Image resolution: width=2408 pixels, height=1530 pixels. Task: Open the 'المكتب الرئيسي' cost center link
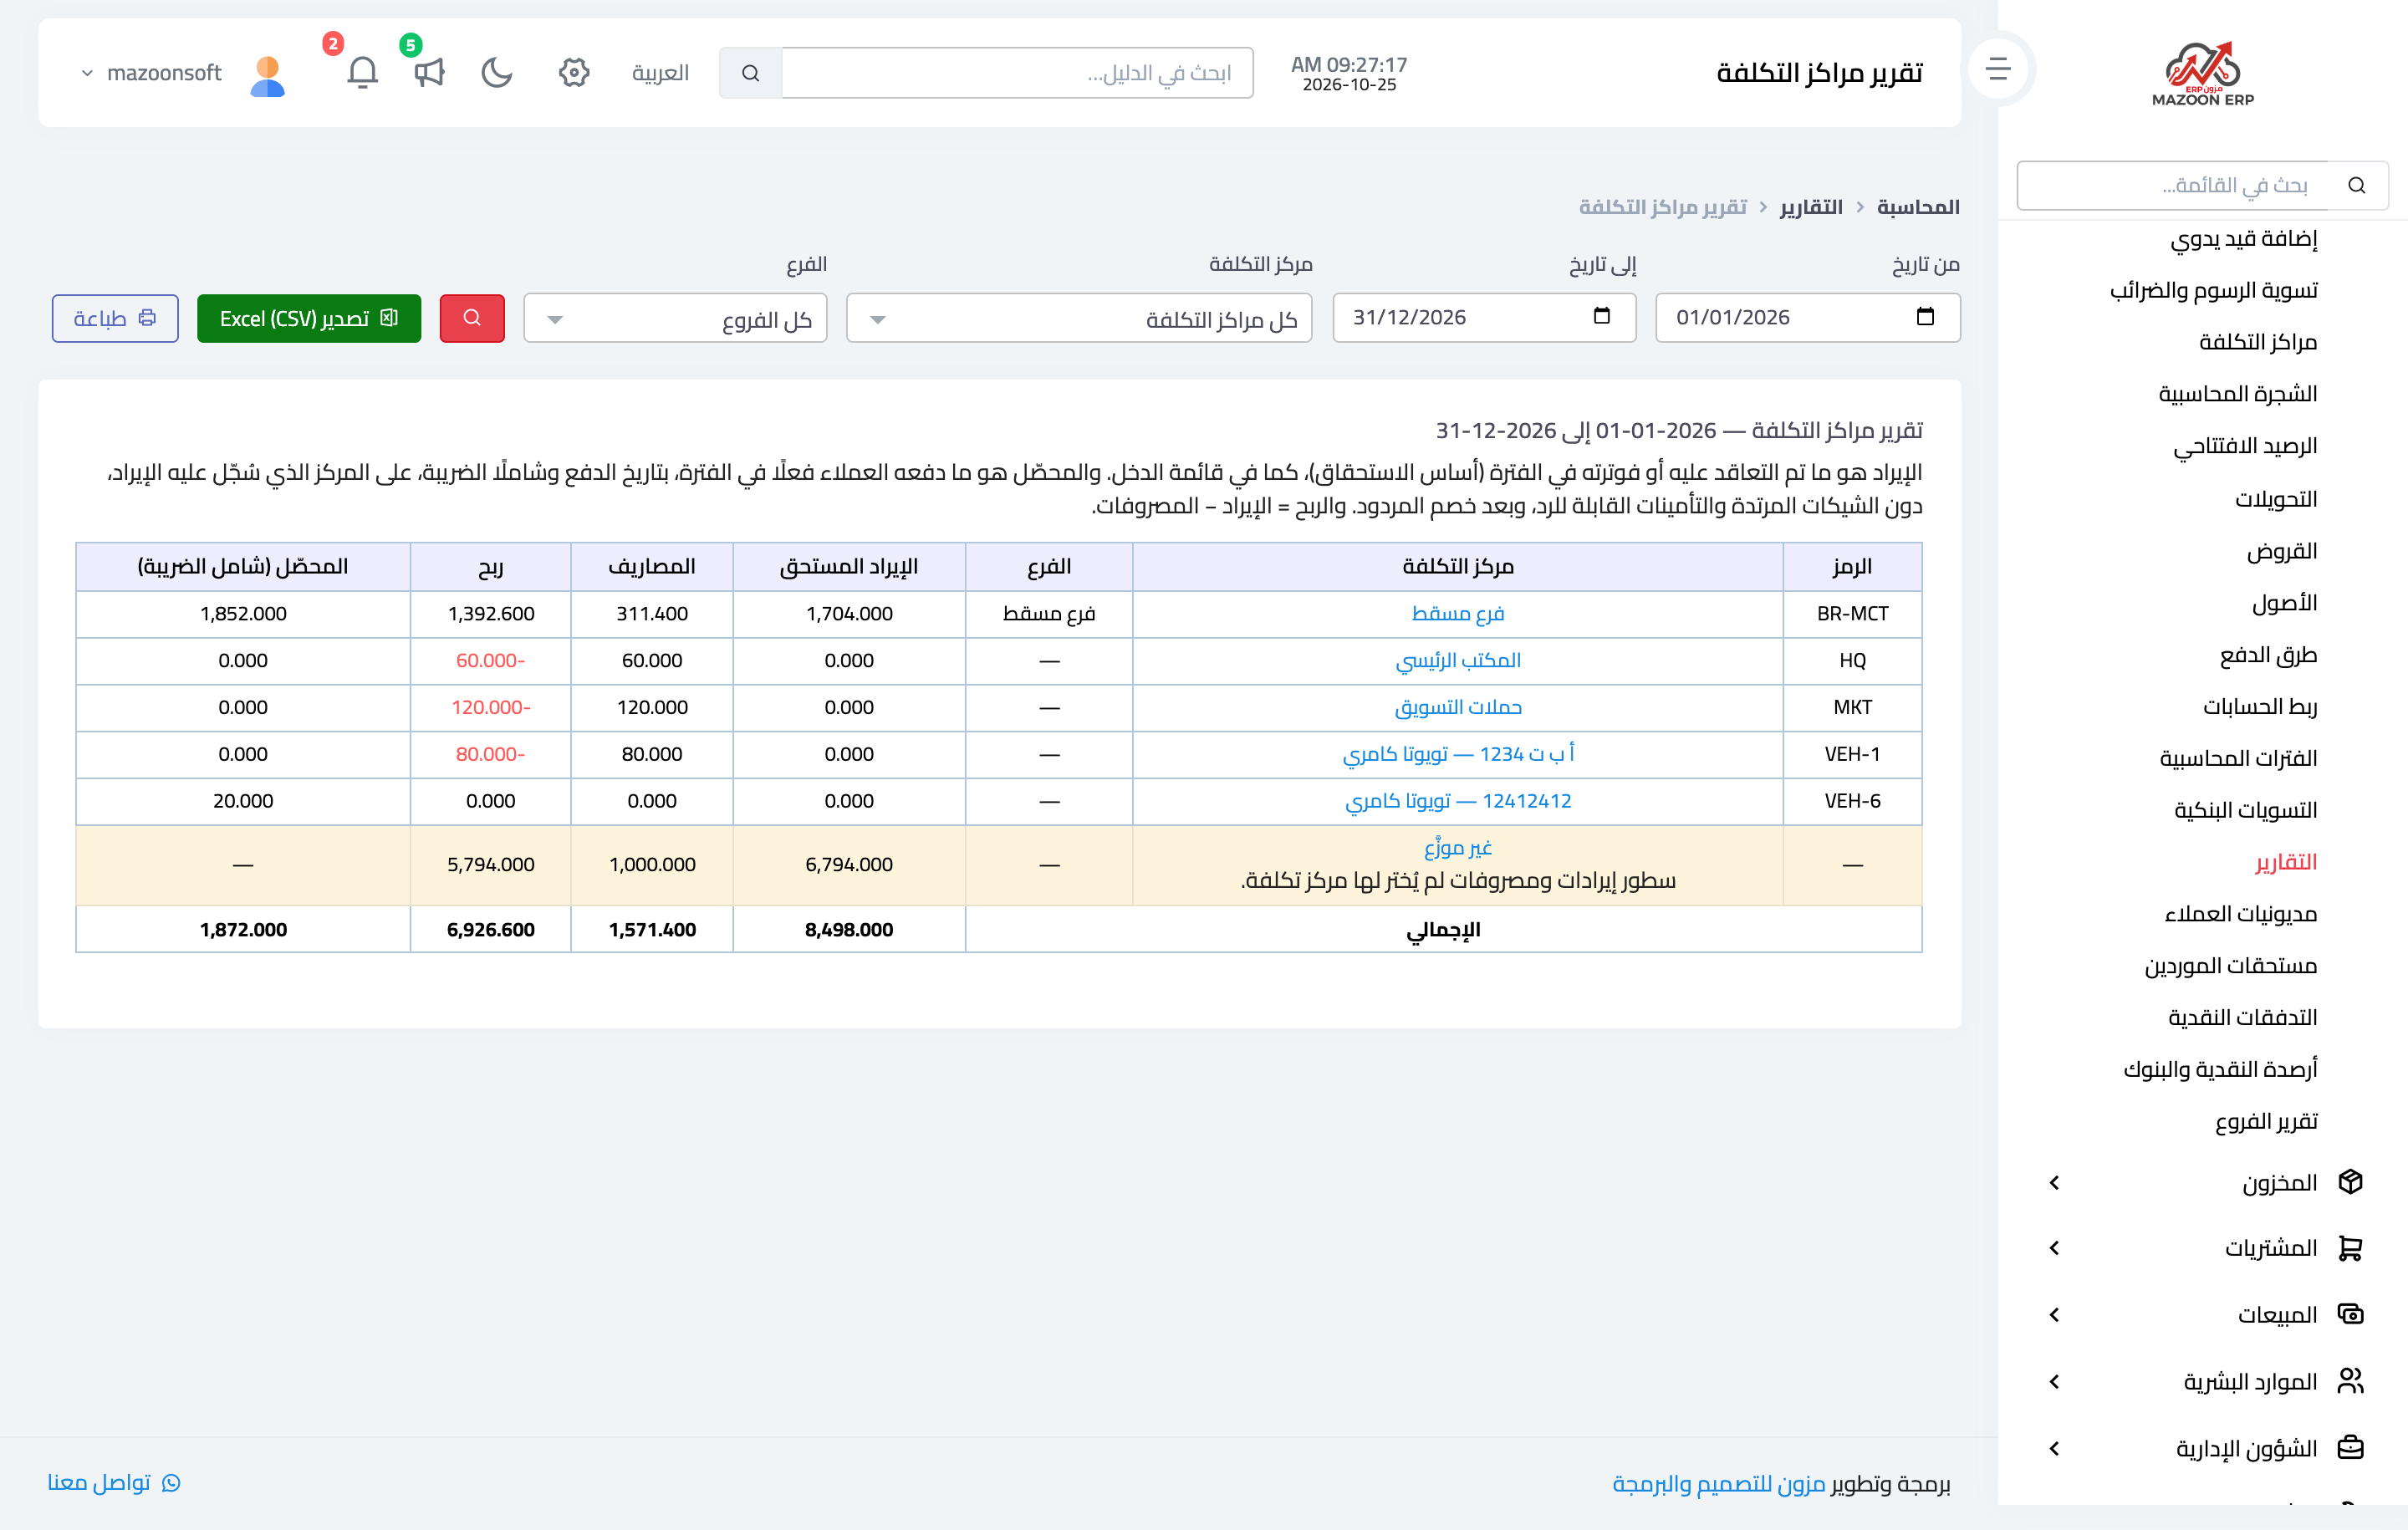coord(1457,660)
